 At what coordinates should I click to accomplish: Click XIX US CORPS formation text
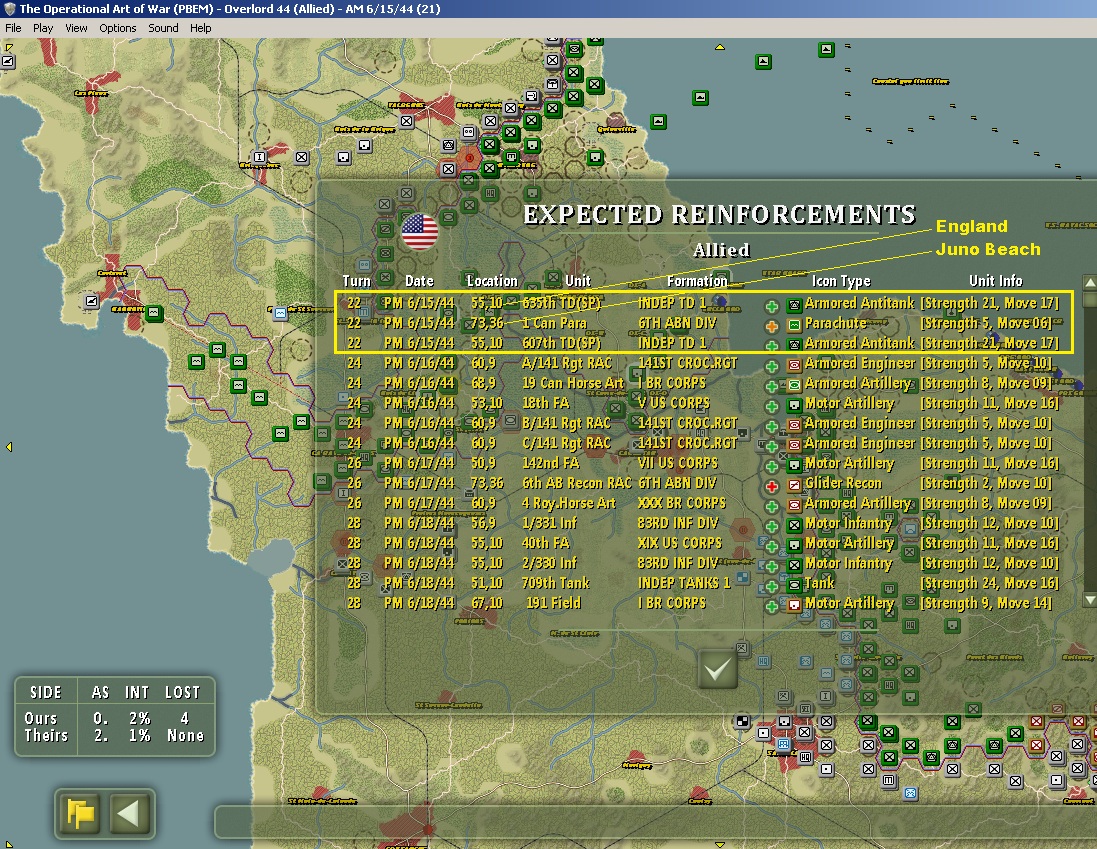681,543
